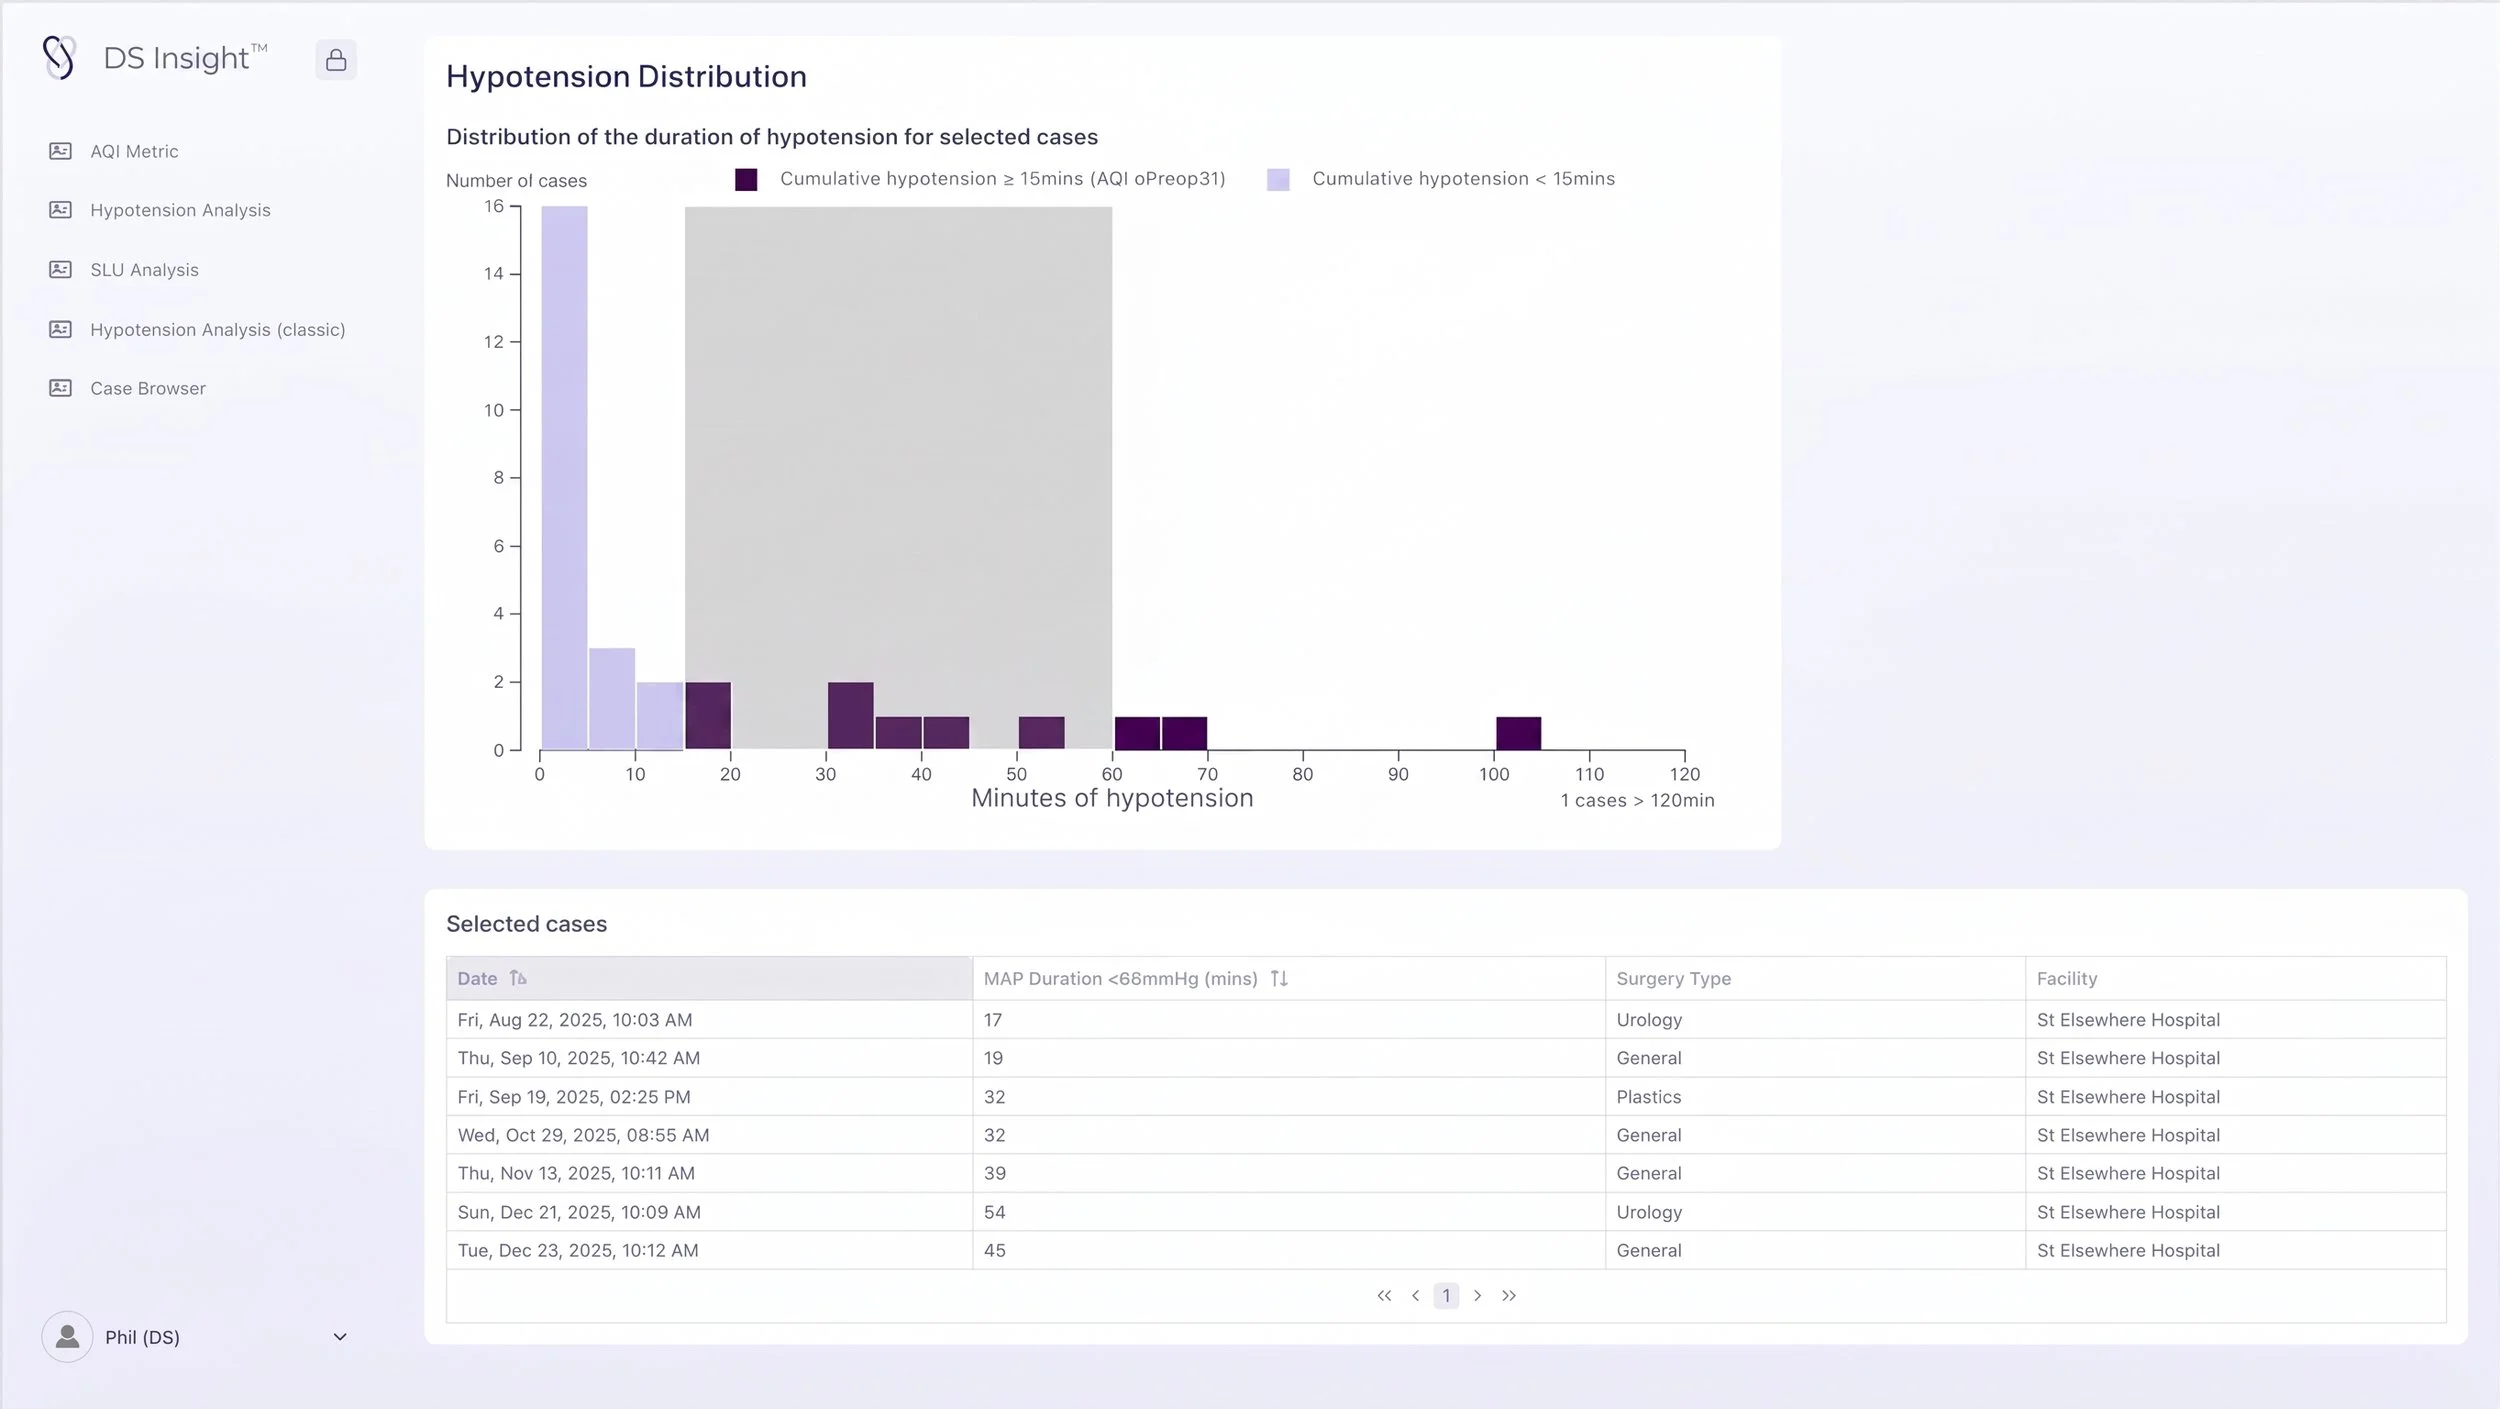Expand the Phil (DS) account menu chevron
Viewport: 2500px width, 1409px height.
coord(340,1337)
